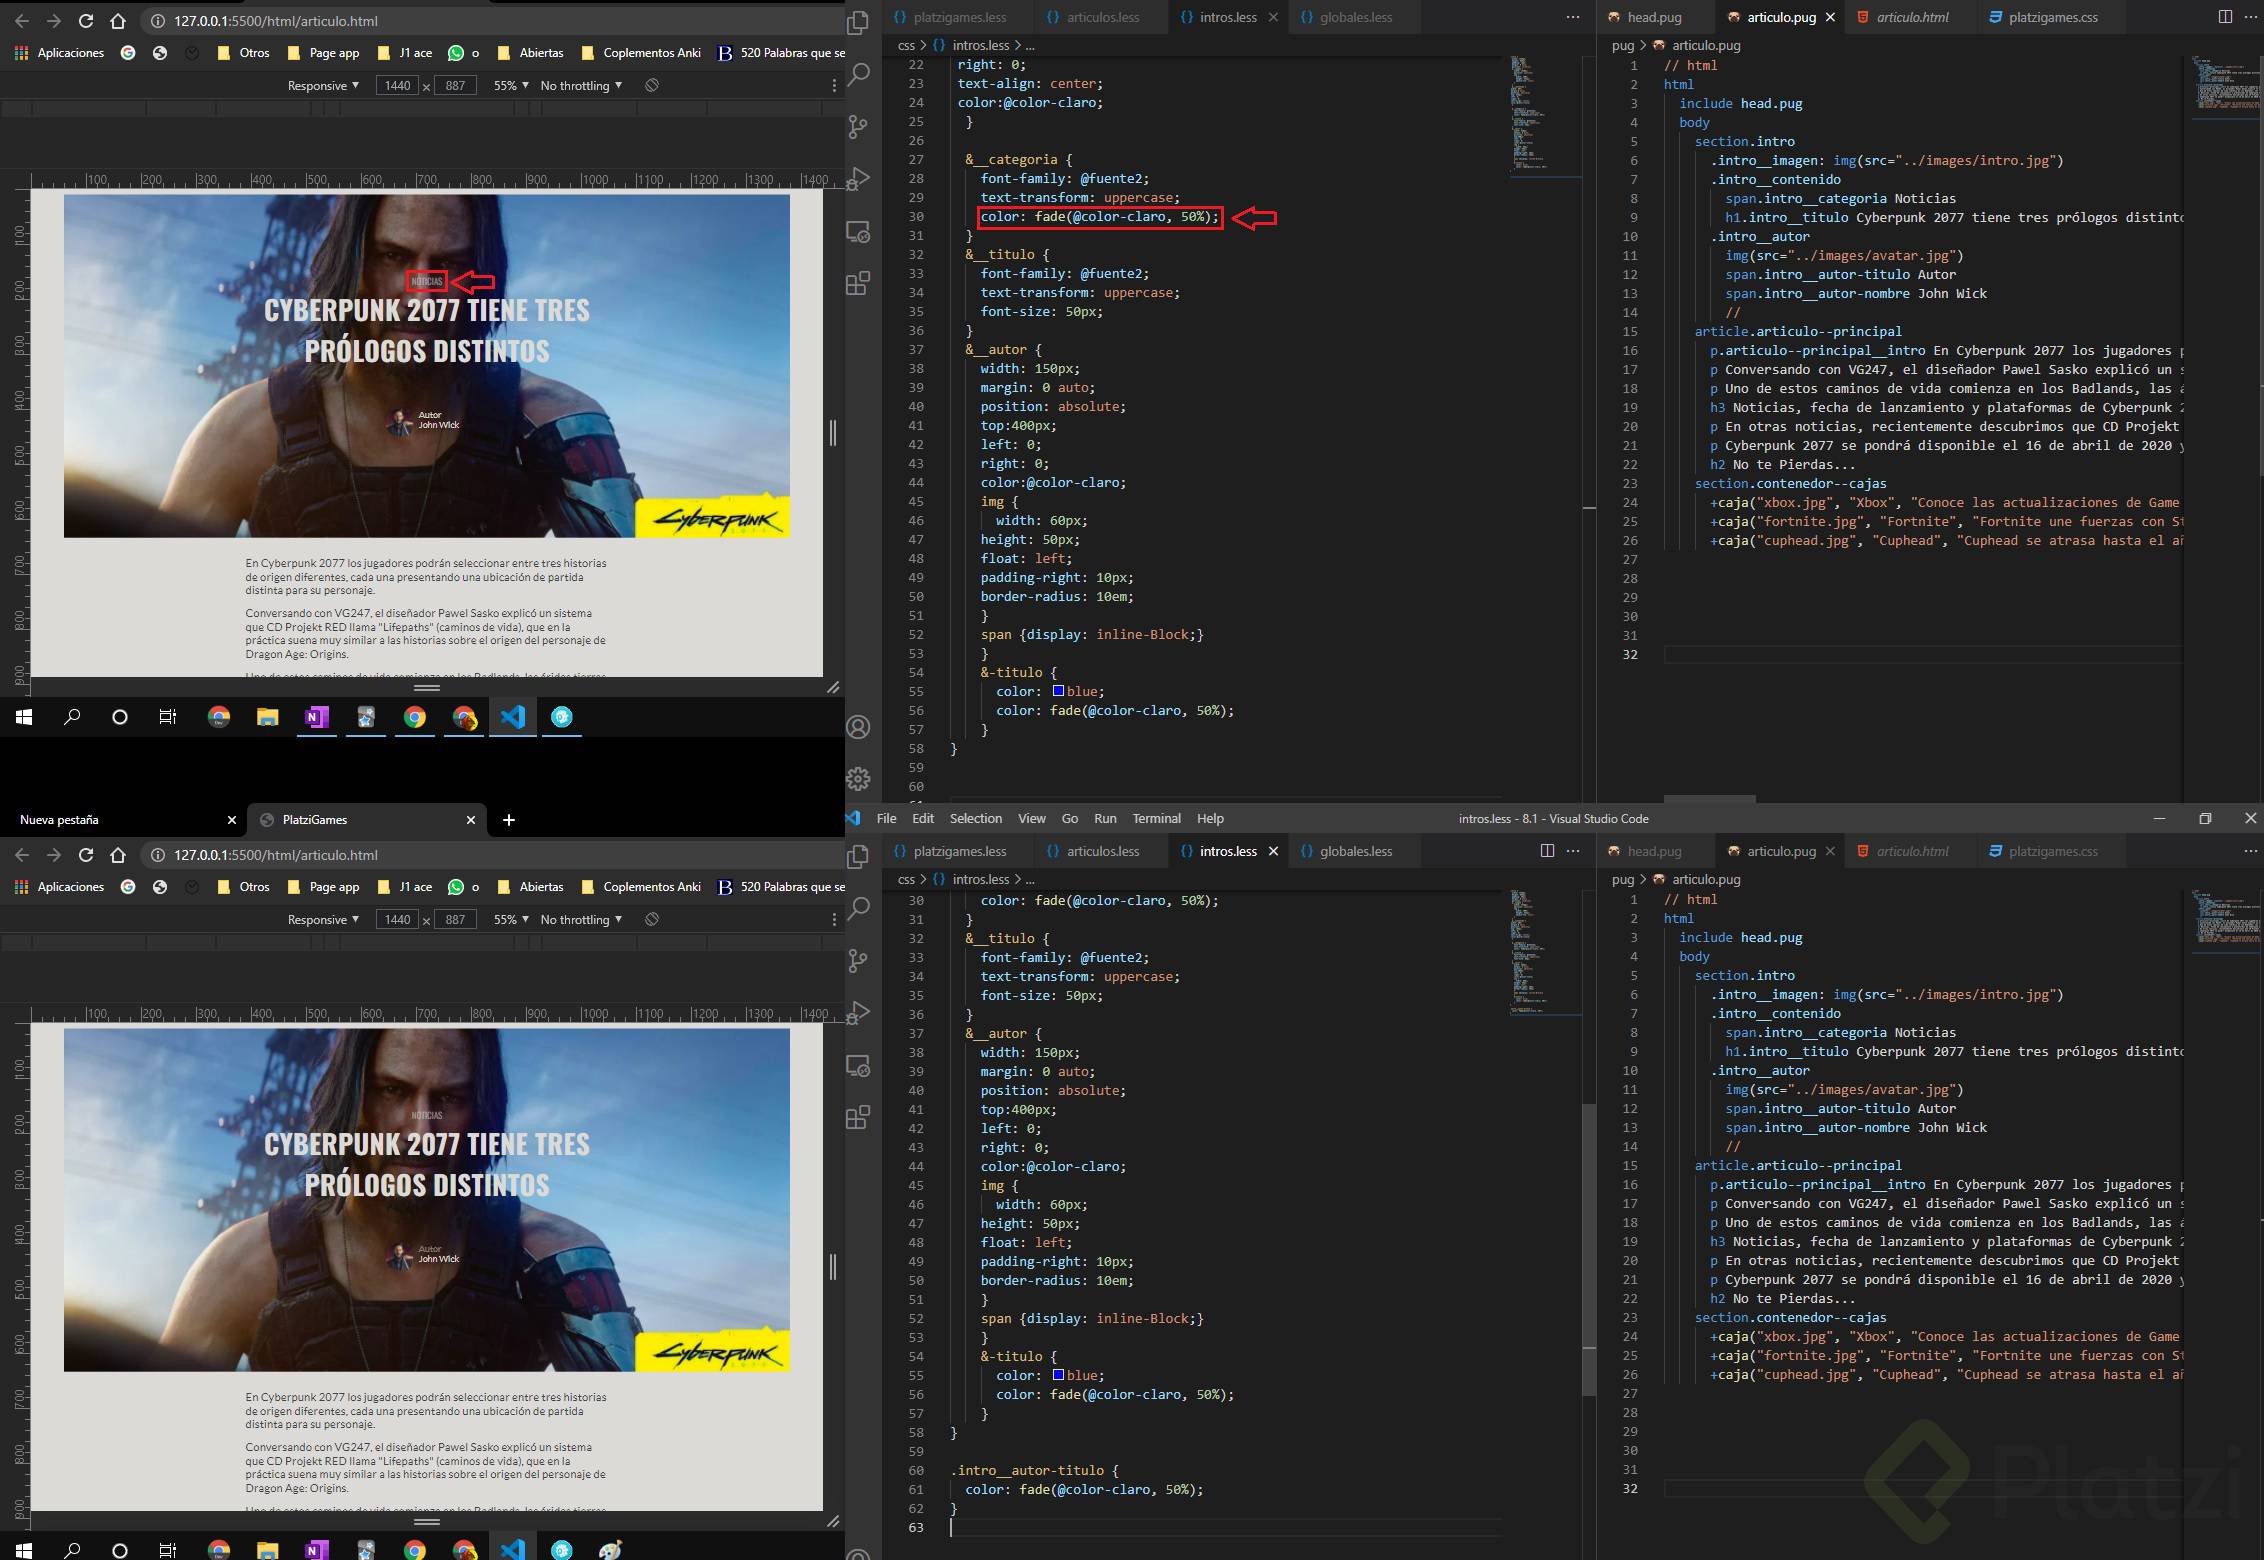Open Explorer files icon below VS Code logo

coord(858,856)
